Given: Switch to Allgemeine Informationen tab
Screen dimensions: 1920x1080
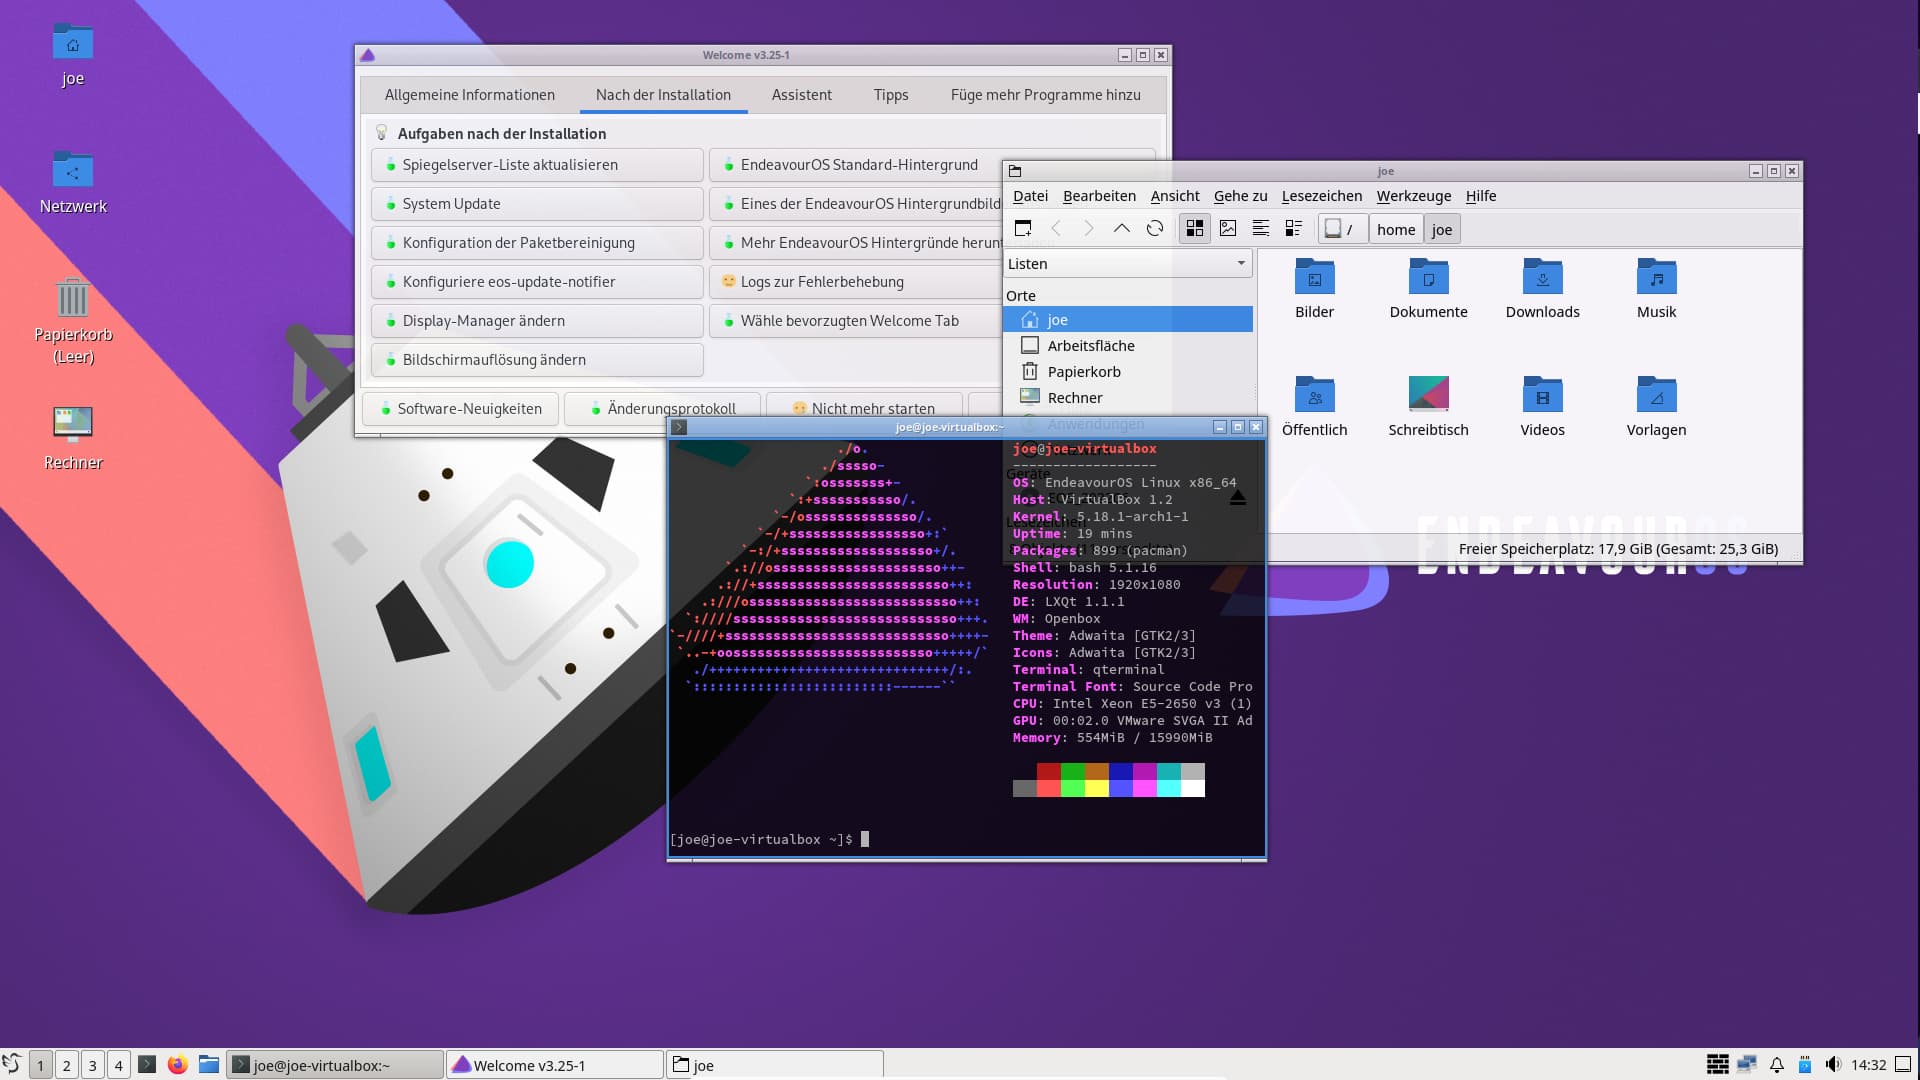Looking at the screenshot, I should click(x=469, y=95).
